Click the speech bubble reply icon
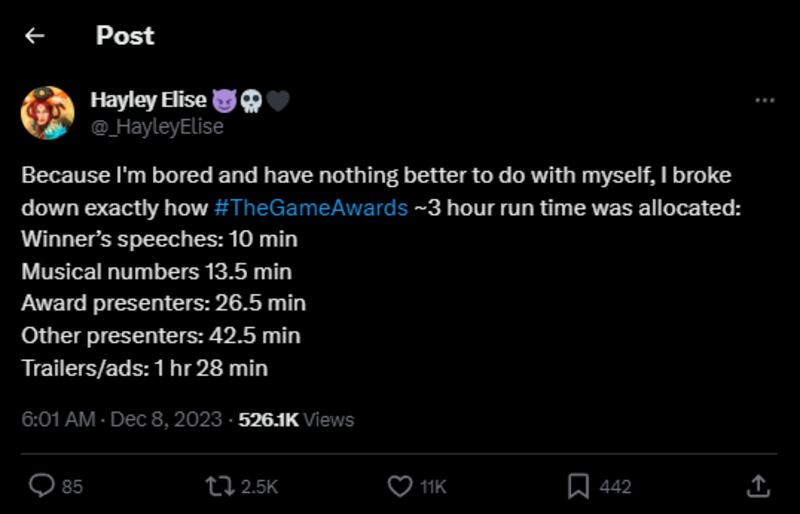Screen dimensions: 800x514 click(x=41, y=486)
